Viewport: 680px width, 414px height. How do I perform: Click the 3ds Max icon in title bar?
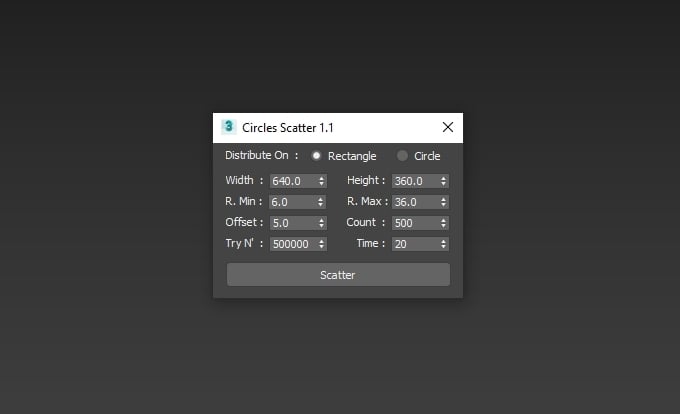(x=229, y=127)
